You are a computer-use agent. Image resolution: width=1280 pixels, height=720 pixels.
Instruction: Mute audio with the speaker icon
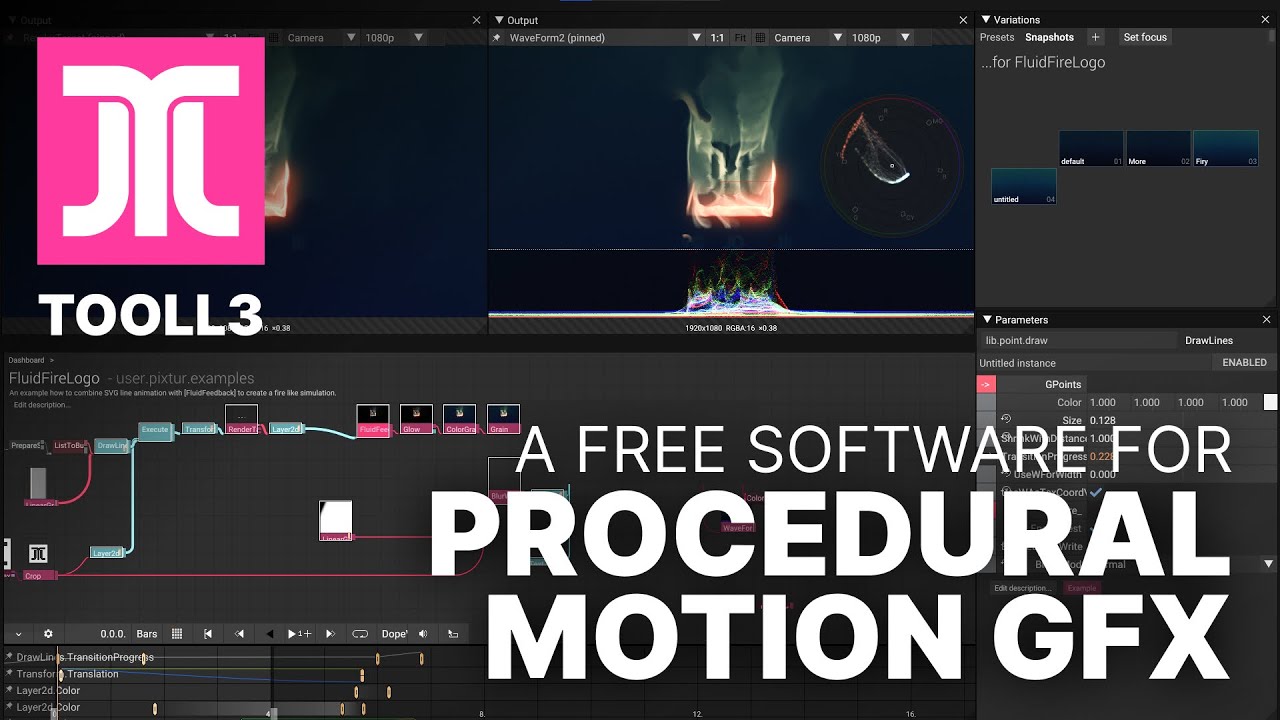tap(422, 634)
